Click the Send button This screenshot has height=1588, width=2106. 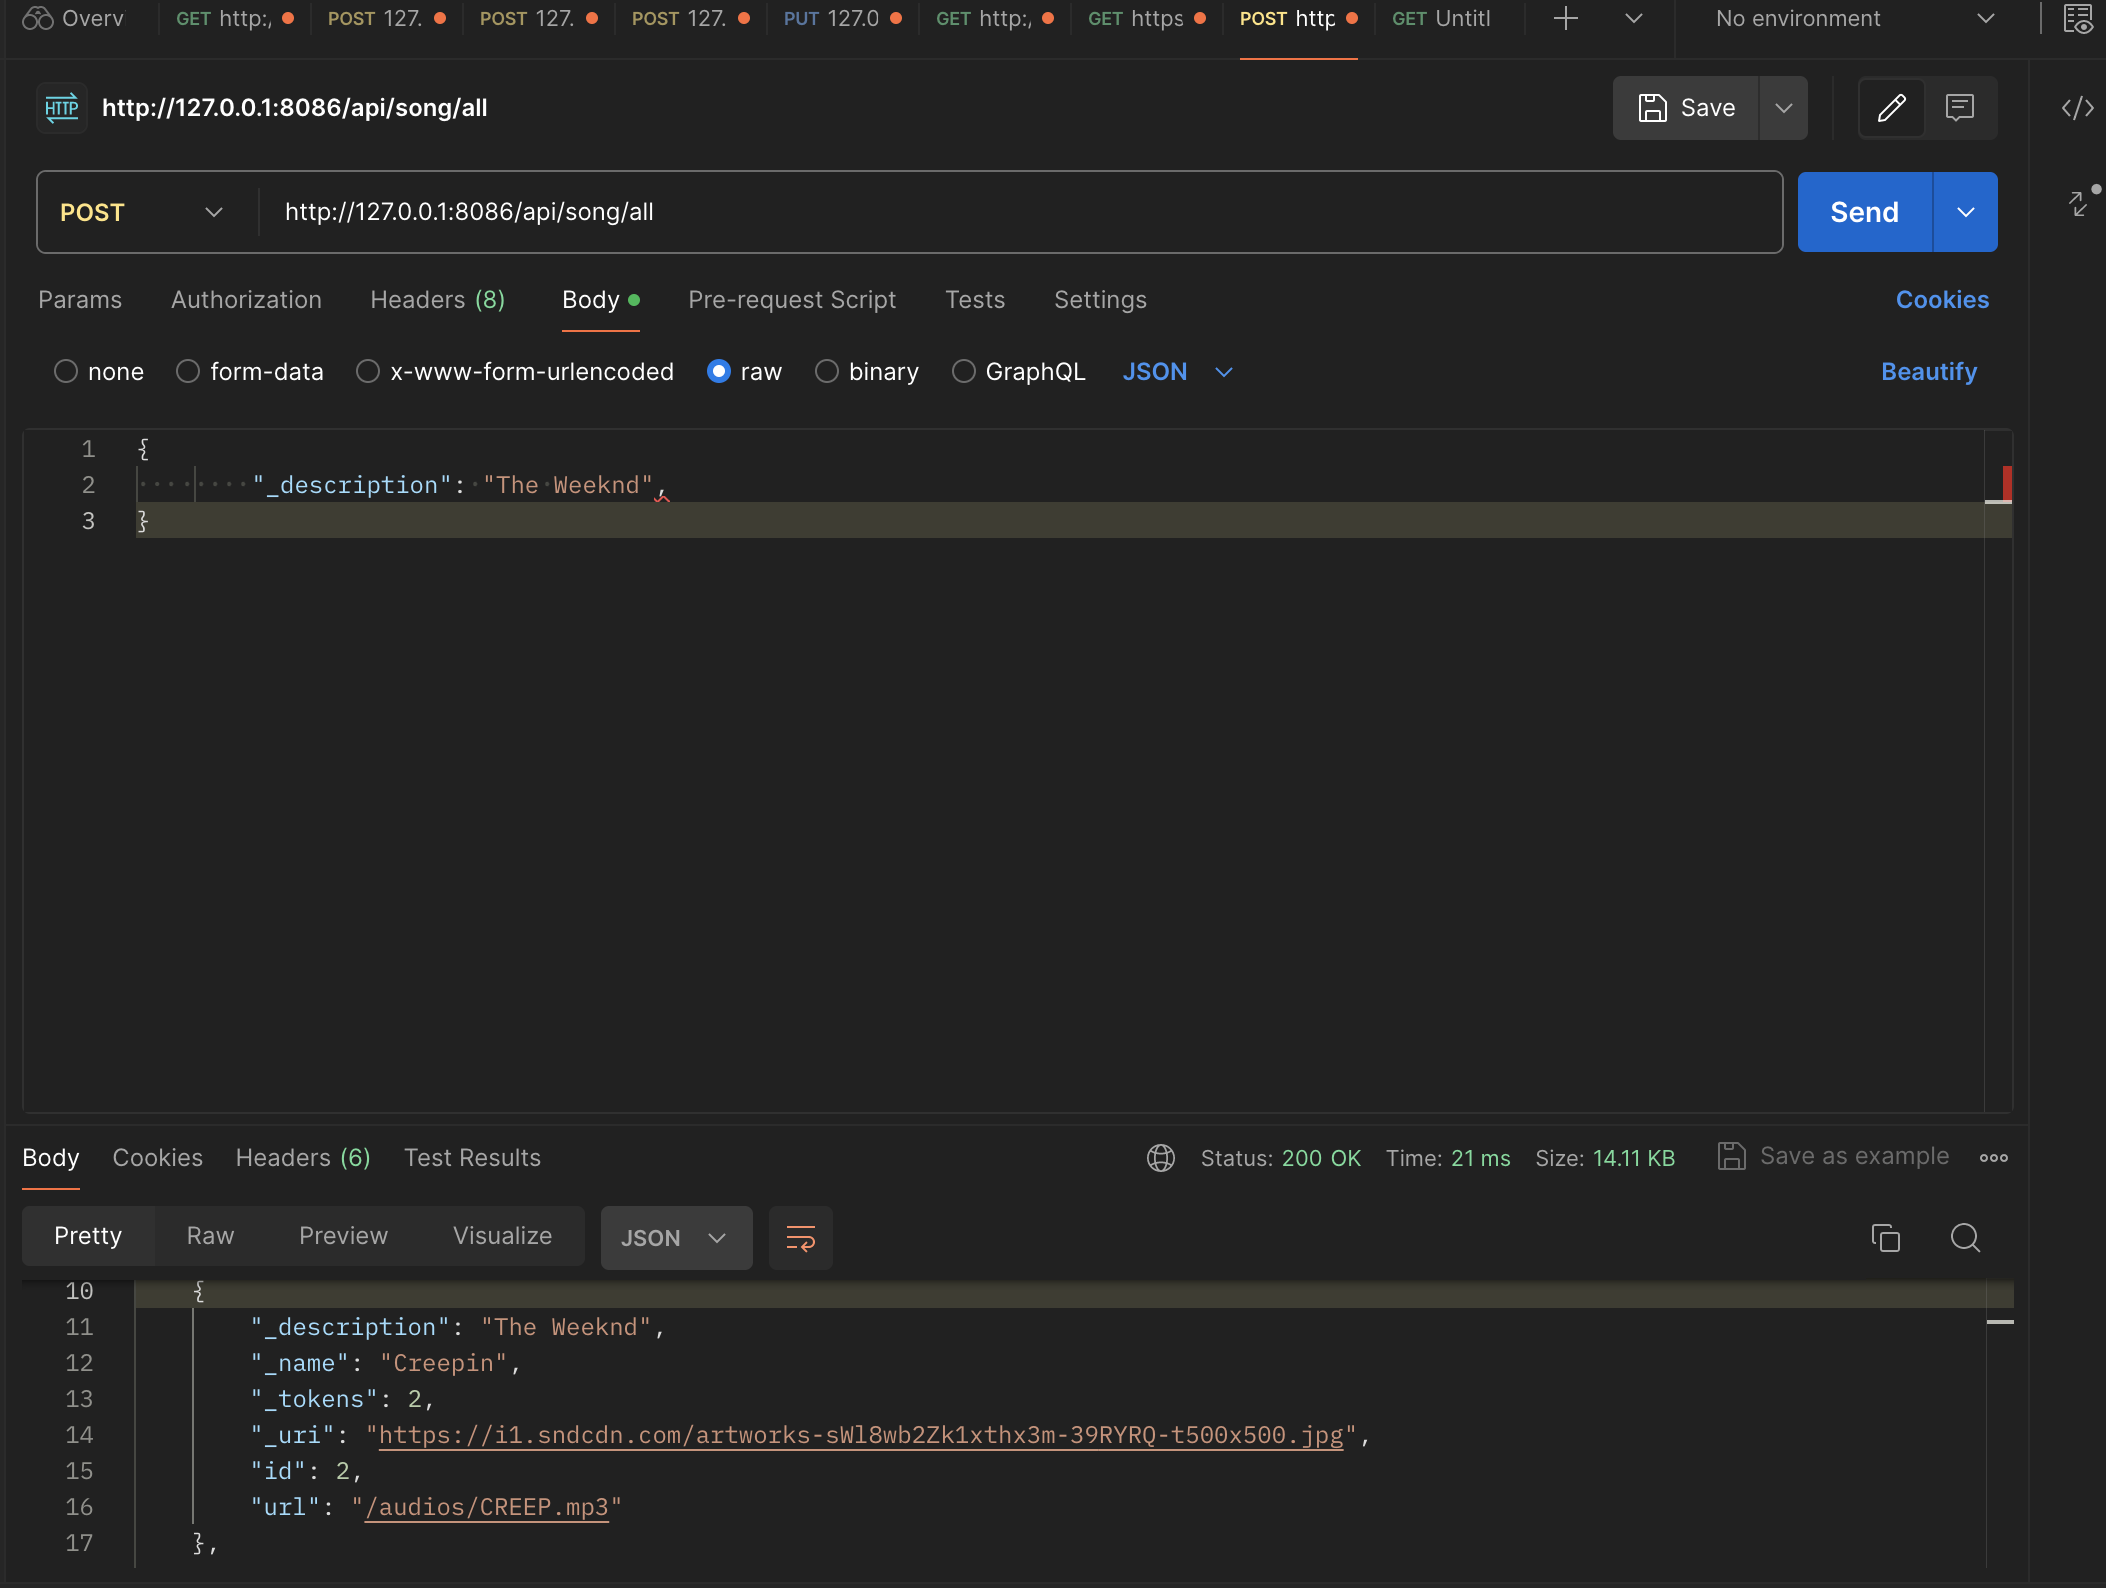click(1864, 212)
